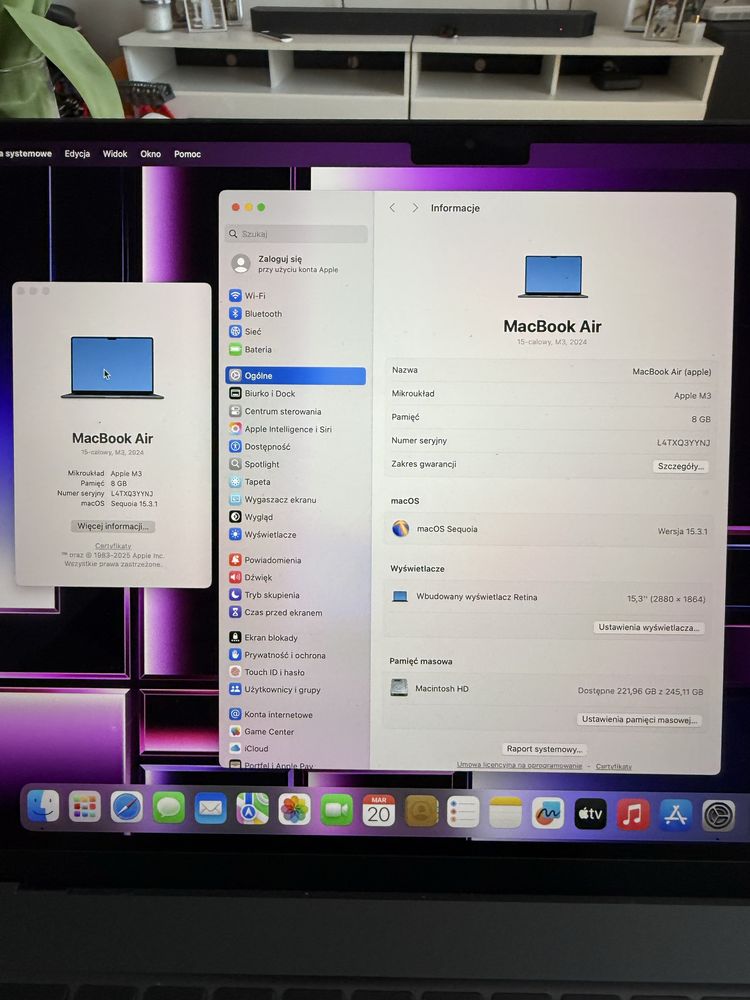Image resolution: width=750 pixels, height=1000 pixels.
Task: Click Więcej informacji in About window
Action: [x=113, y=526]
